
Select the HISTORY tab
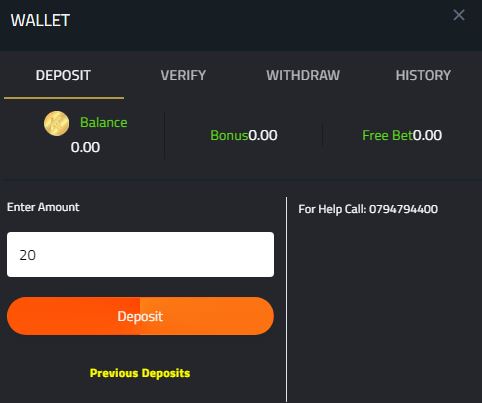click(423, 75)
